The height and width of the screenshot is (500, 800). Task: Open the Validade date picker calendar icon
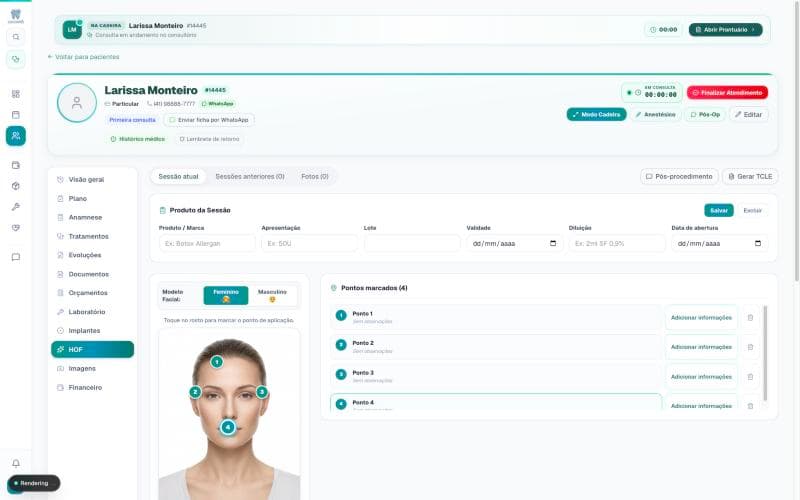point(553,243)
